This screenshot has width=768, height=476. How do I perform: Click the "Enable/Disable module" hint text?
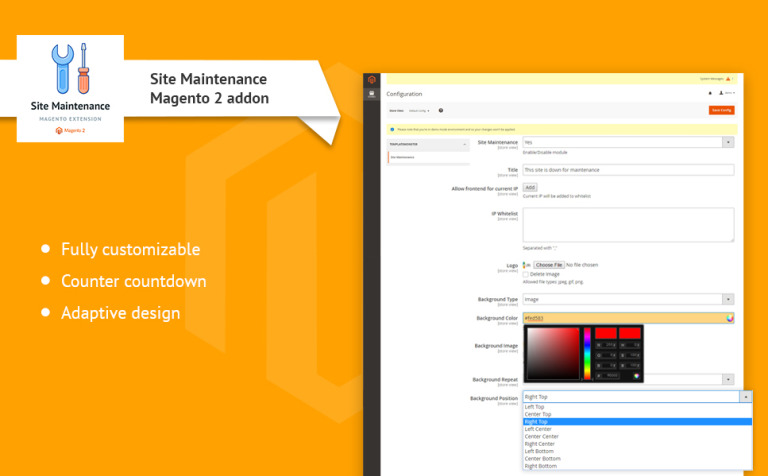545,152
